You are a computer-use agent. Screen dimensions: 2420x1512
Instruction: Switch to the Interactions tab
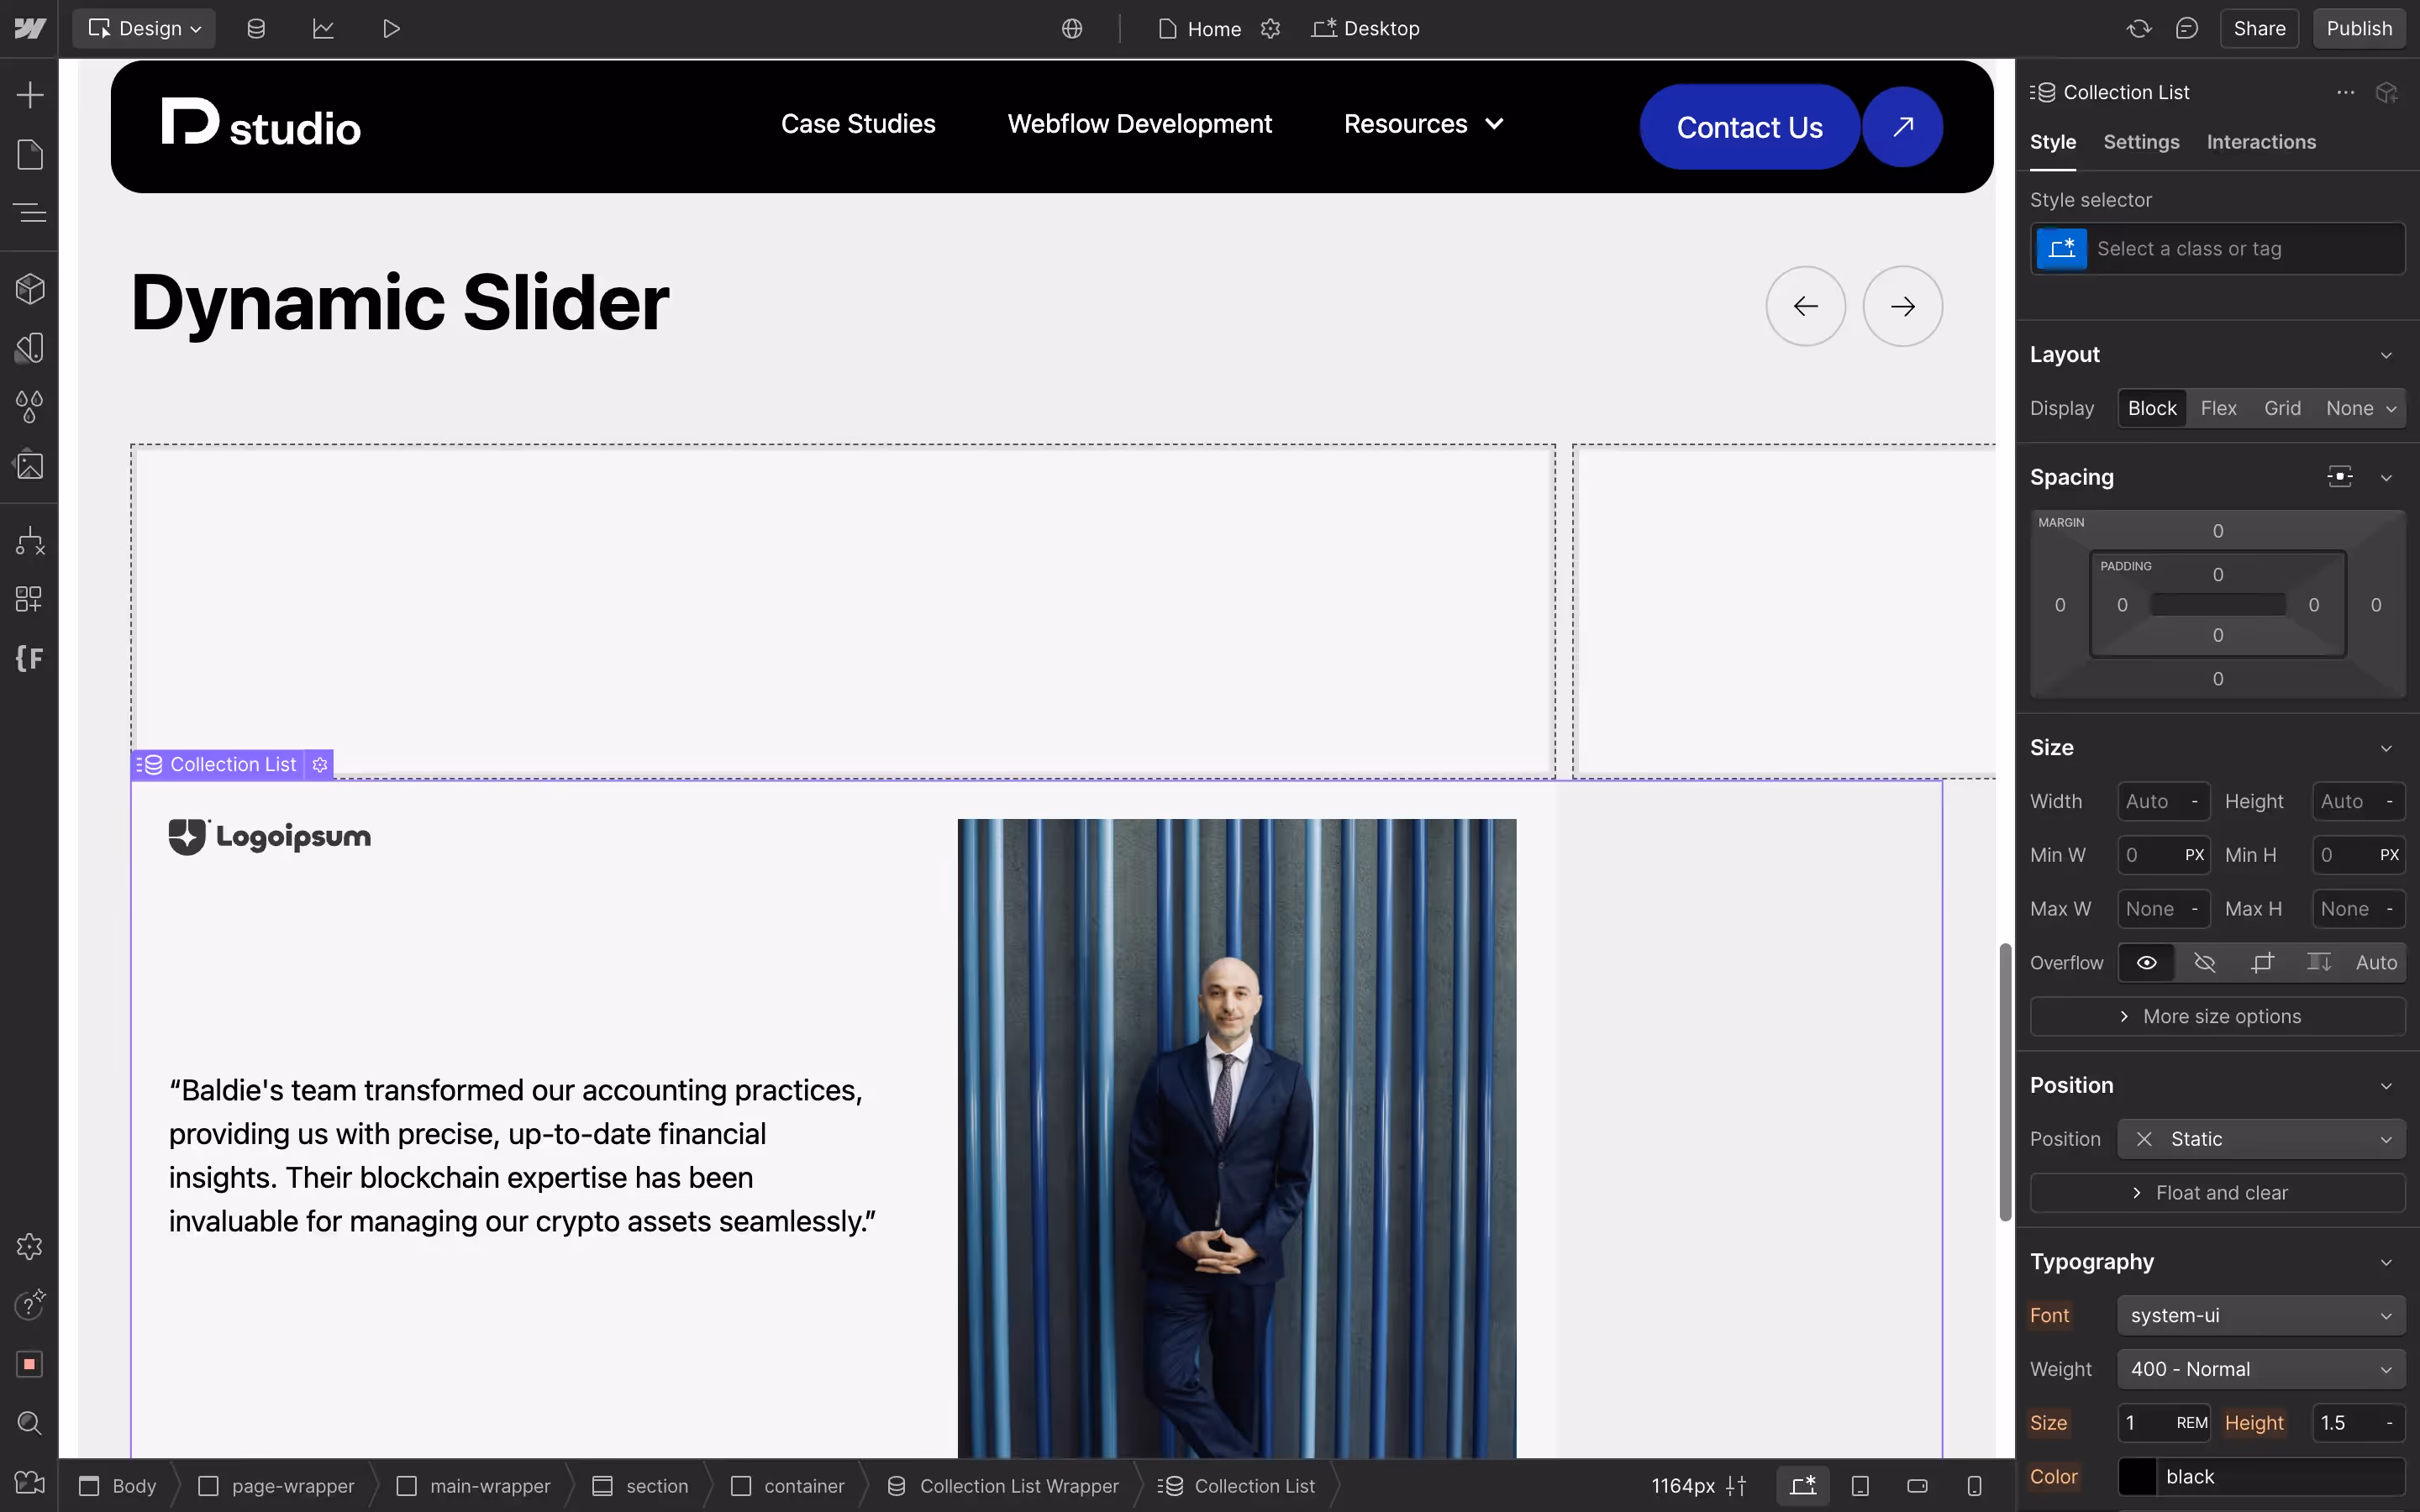(x=2261, y=142)
